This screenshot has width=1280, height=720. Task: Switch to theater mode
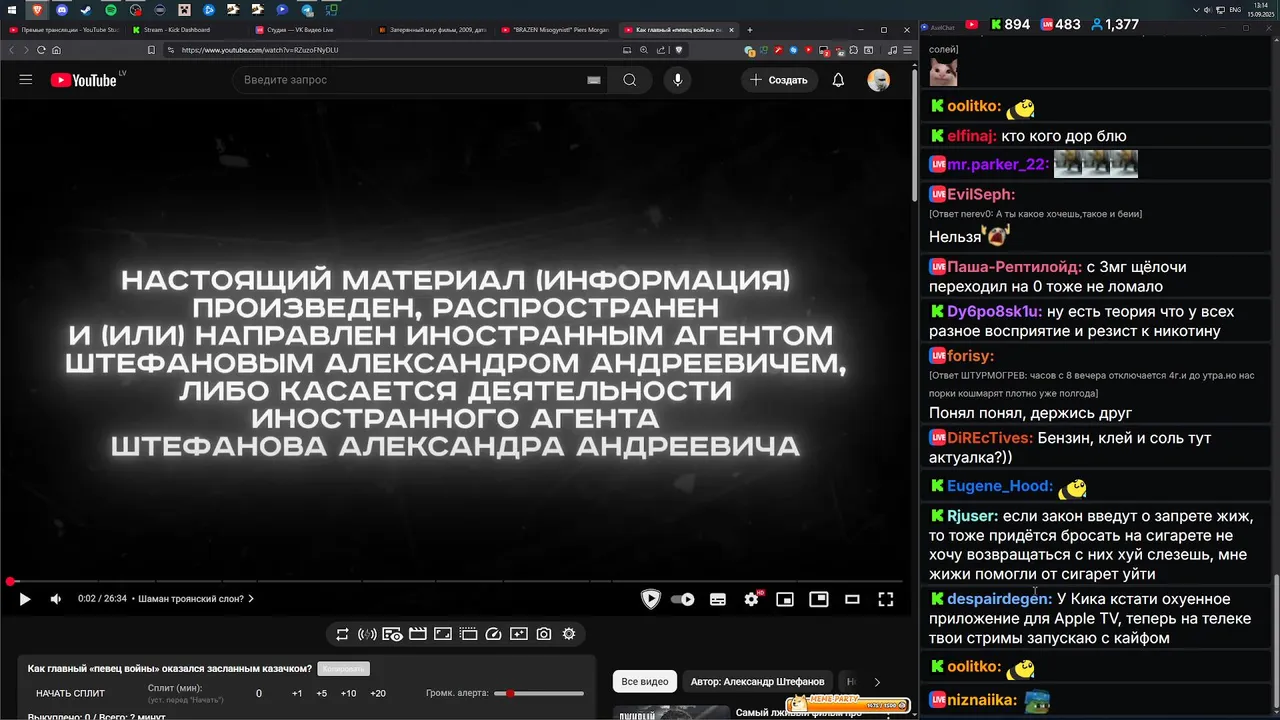852,599
